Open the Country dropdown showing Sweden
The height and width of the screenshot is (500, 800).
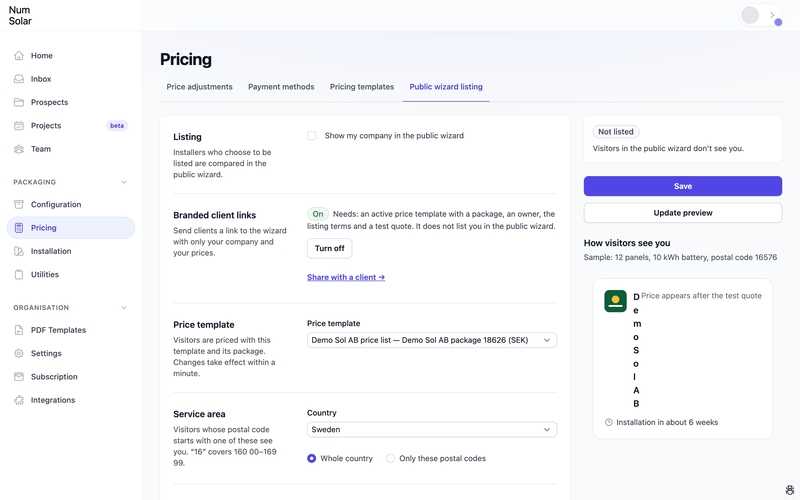pyautogui.click(x=432, y=430)
